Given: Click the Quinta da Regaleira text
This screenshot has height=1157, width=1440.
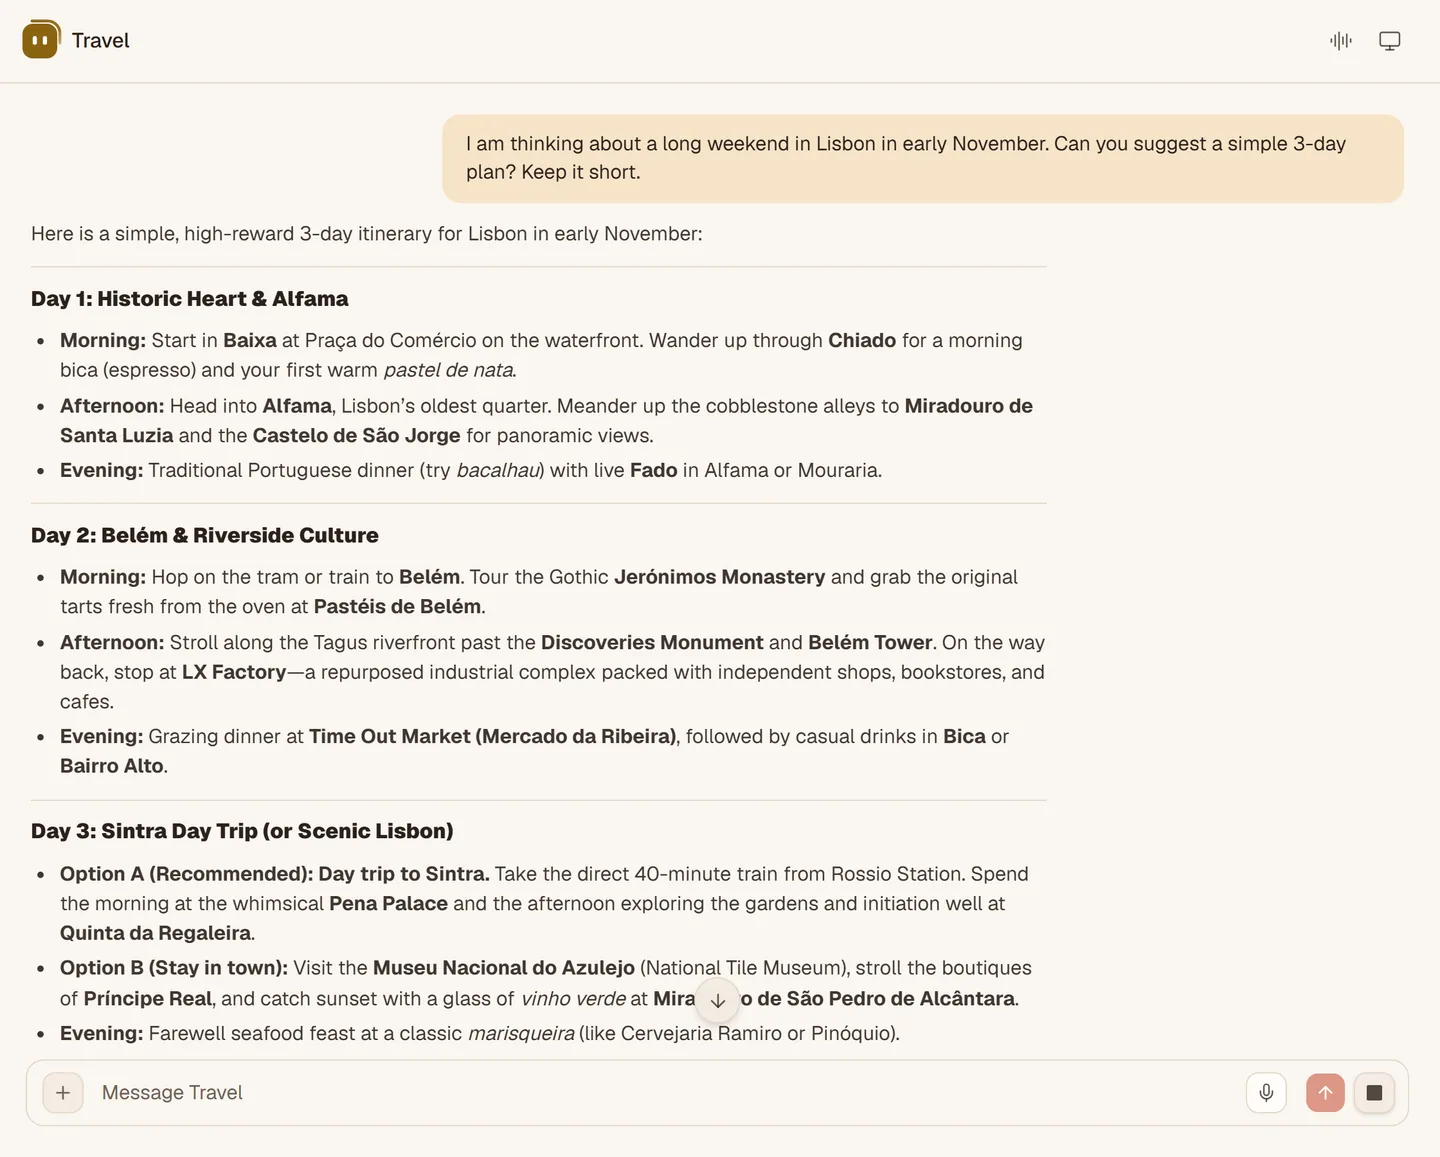Looking at the screenshot, I should (x=156, y=933).
